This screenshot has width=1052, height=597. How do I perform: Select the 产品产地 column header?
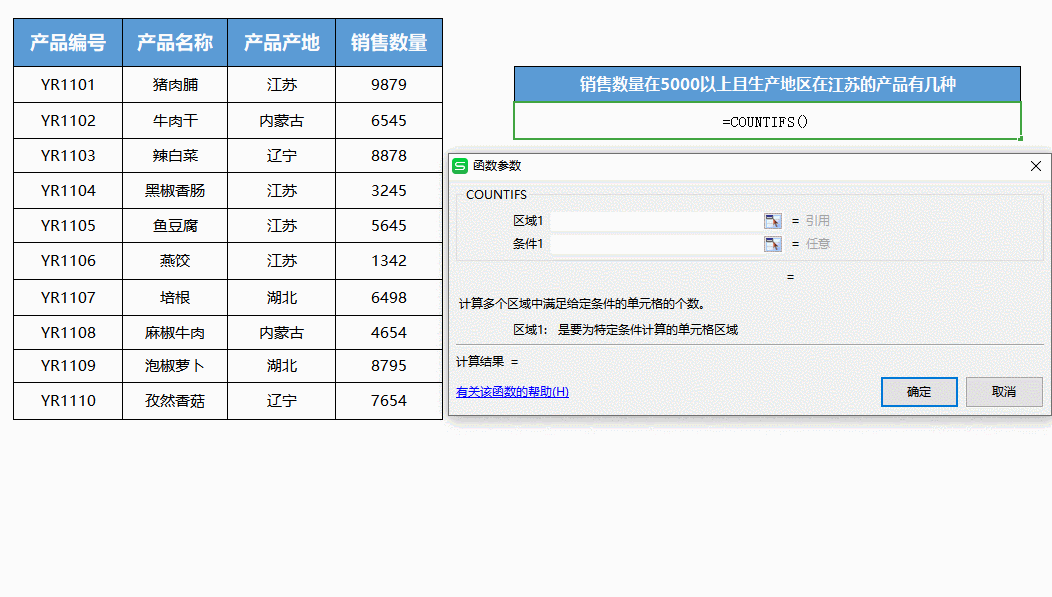[x=282, y=42]
